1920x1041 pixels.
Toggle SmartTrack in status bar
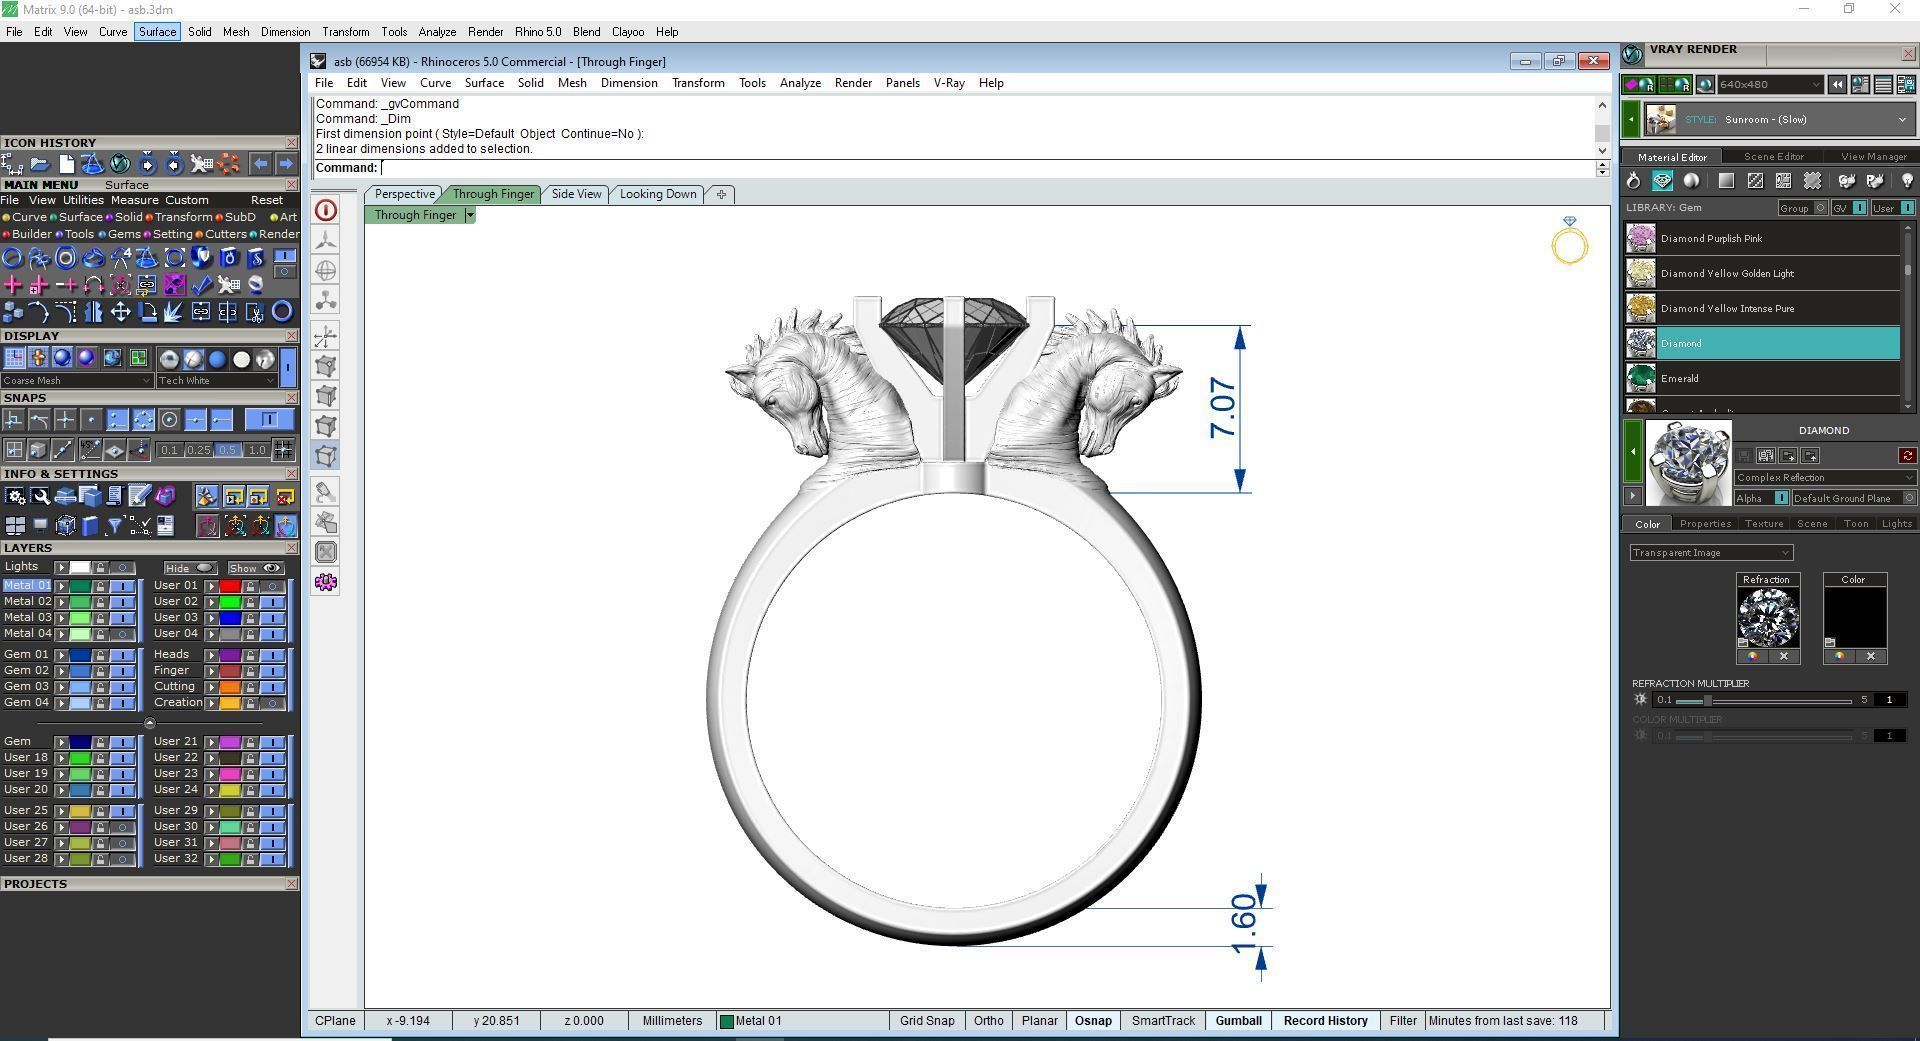point(1163,1021)
